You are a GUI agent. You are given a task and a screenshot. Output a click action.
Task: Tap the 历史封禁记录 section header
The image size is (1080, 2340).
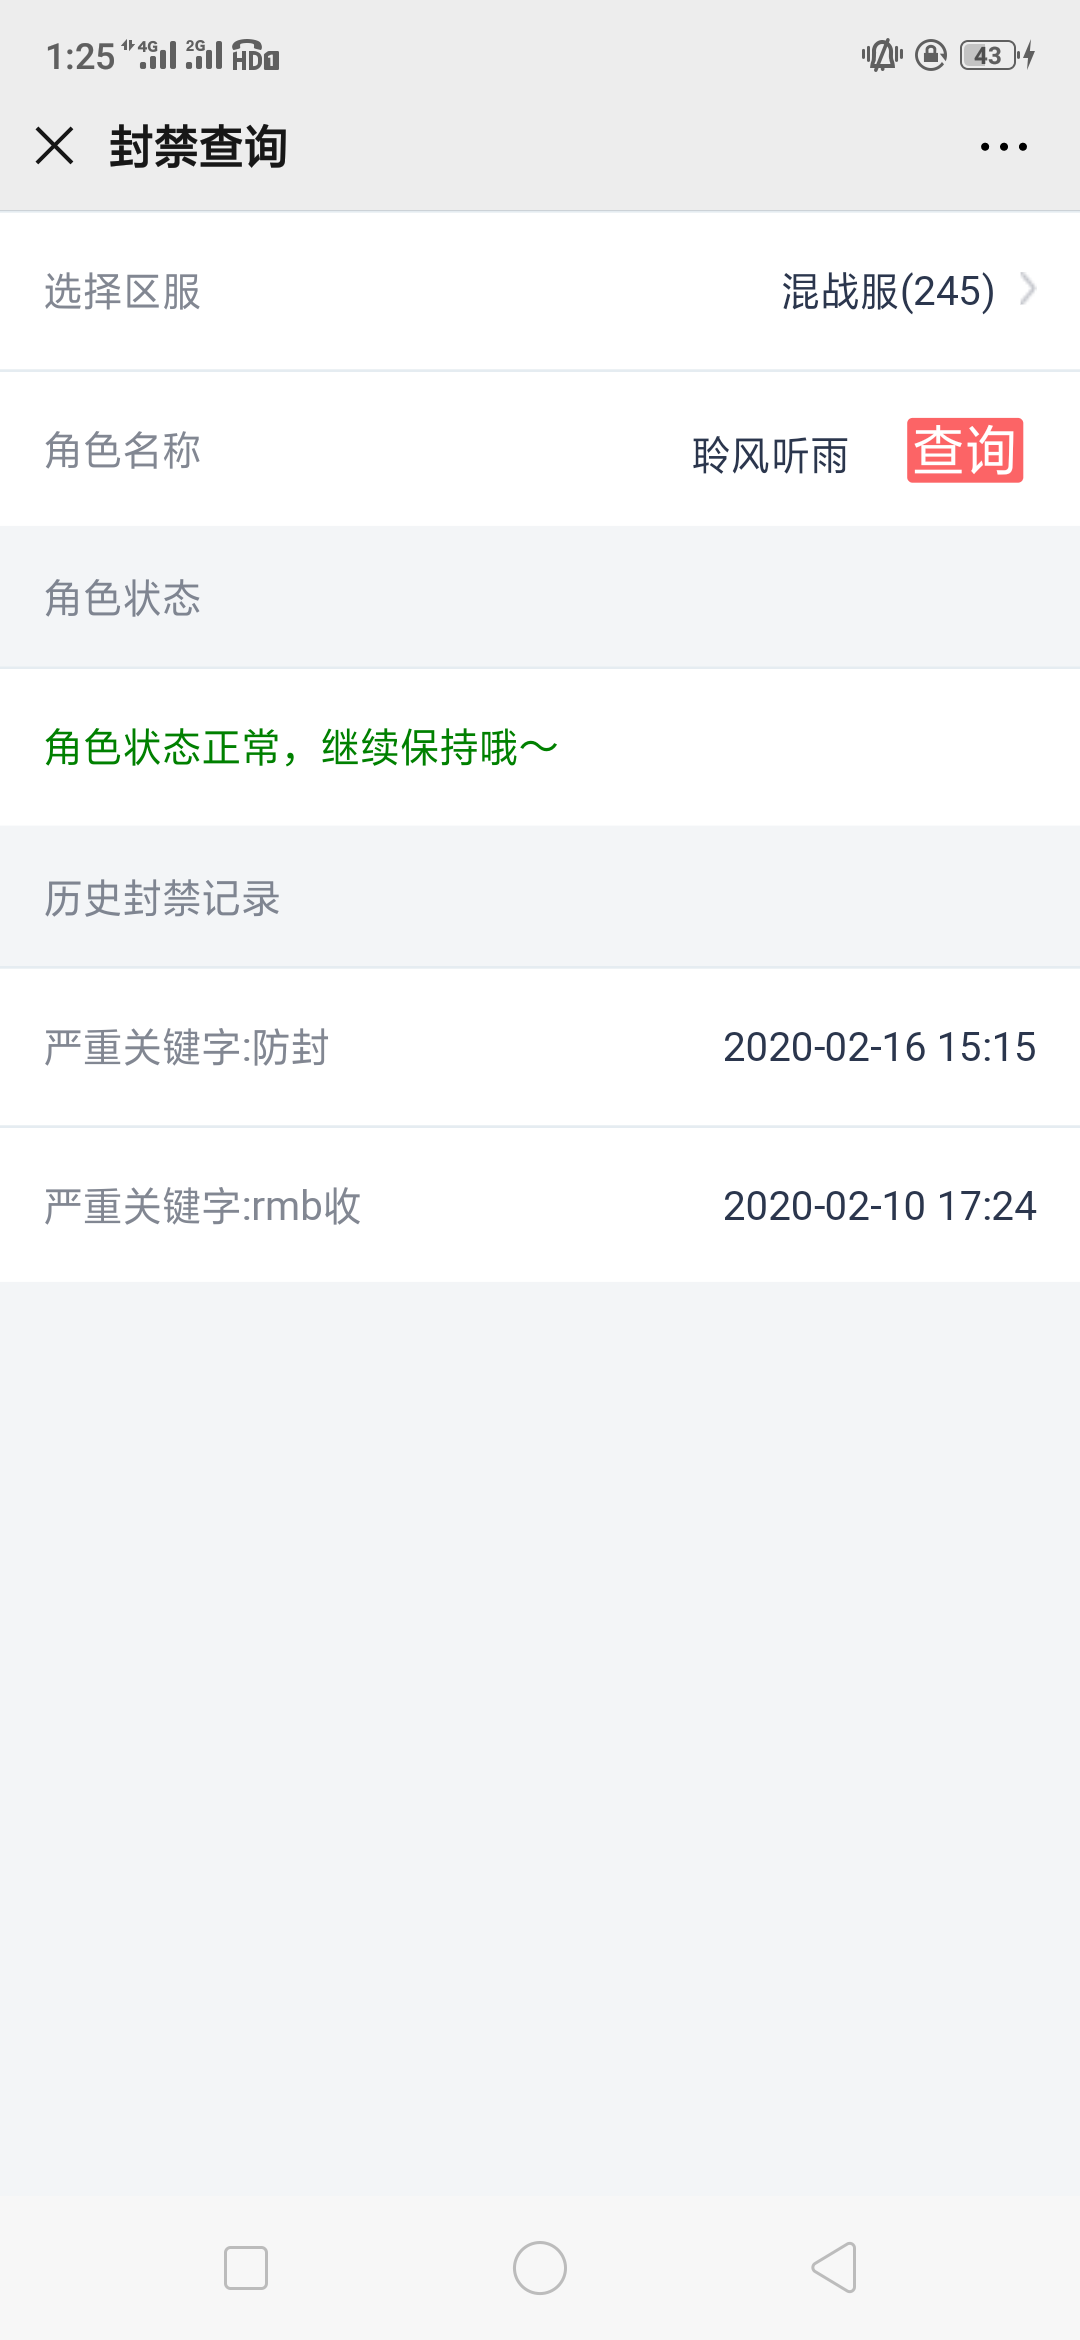[x=162, y=898]
